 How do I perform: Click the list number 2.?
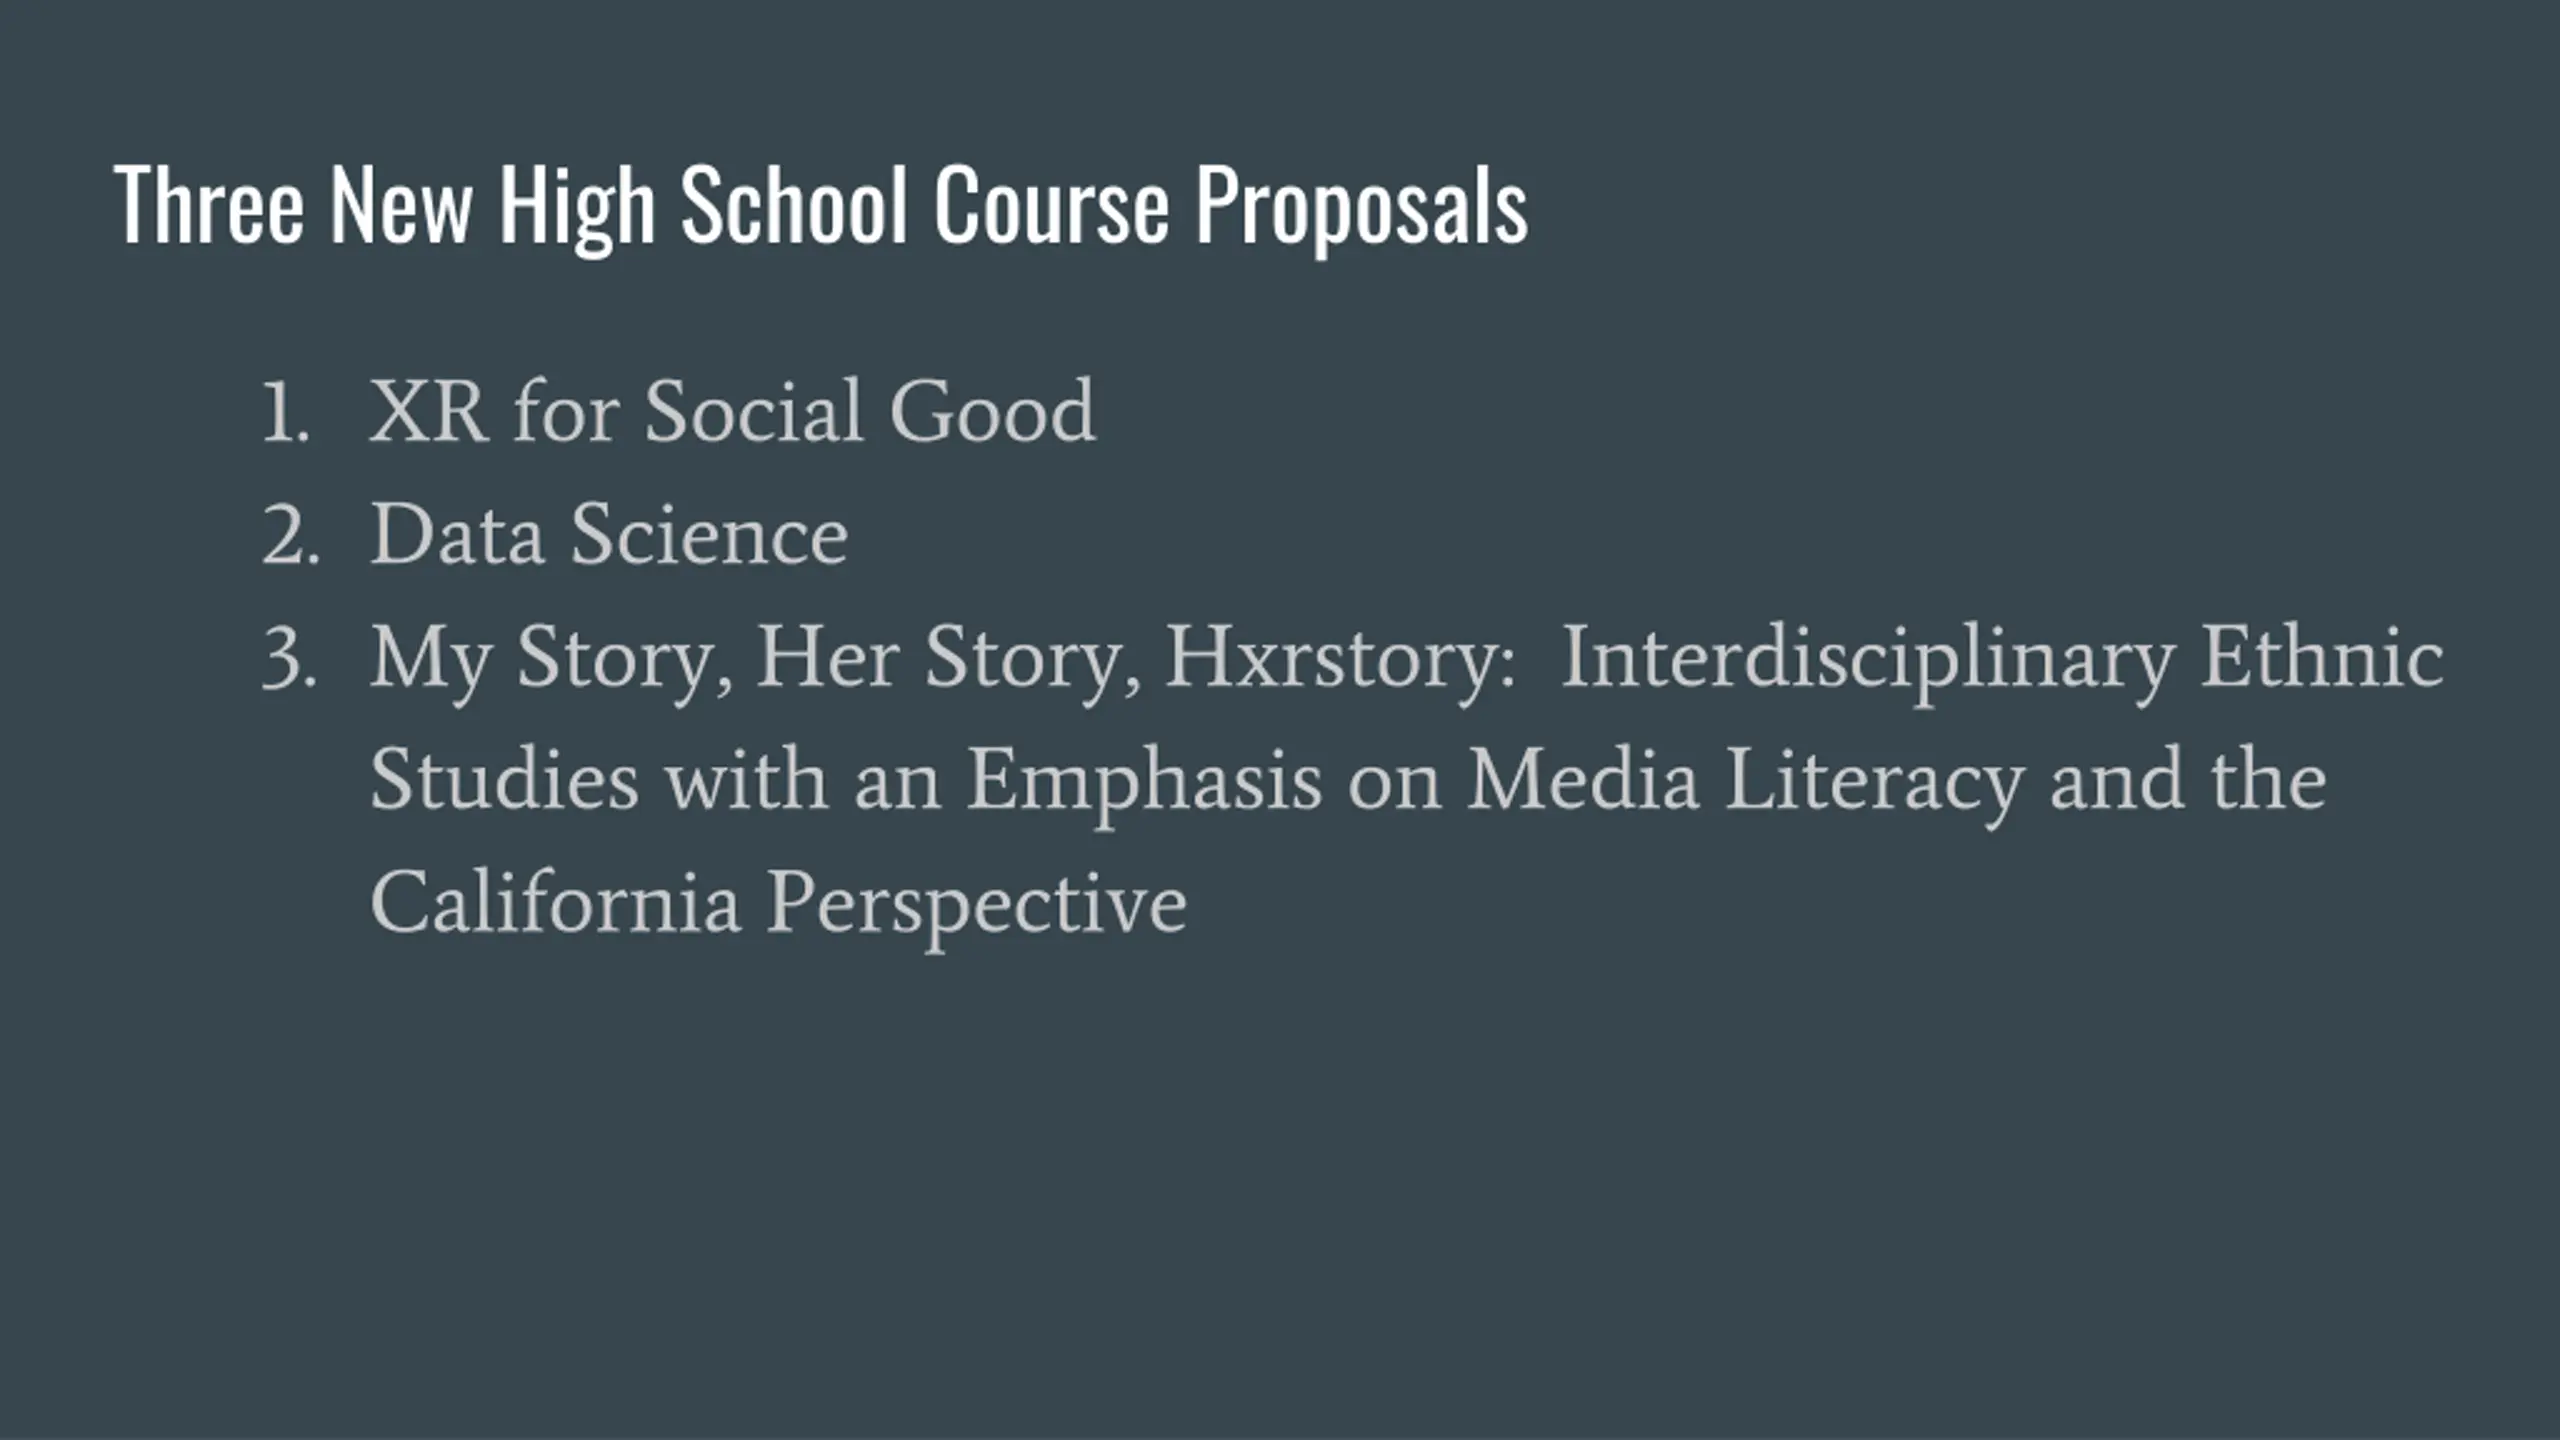pyautogui.click(x=290, y=537)
